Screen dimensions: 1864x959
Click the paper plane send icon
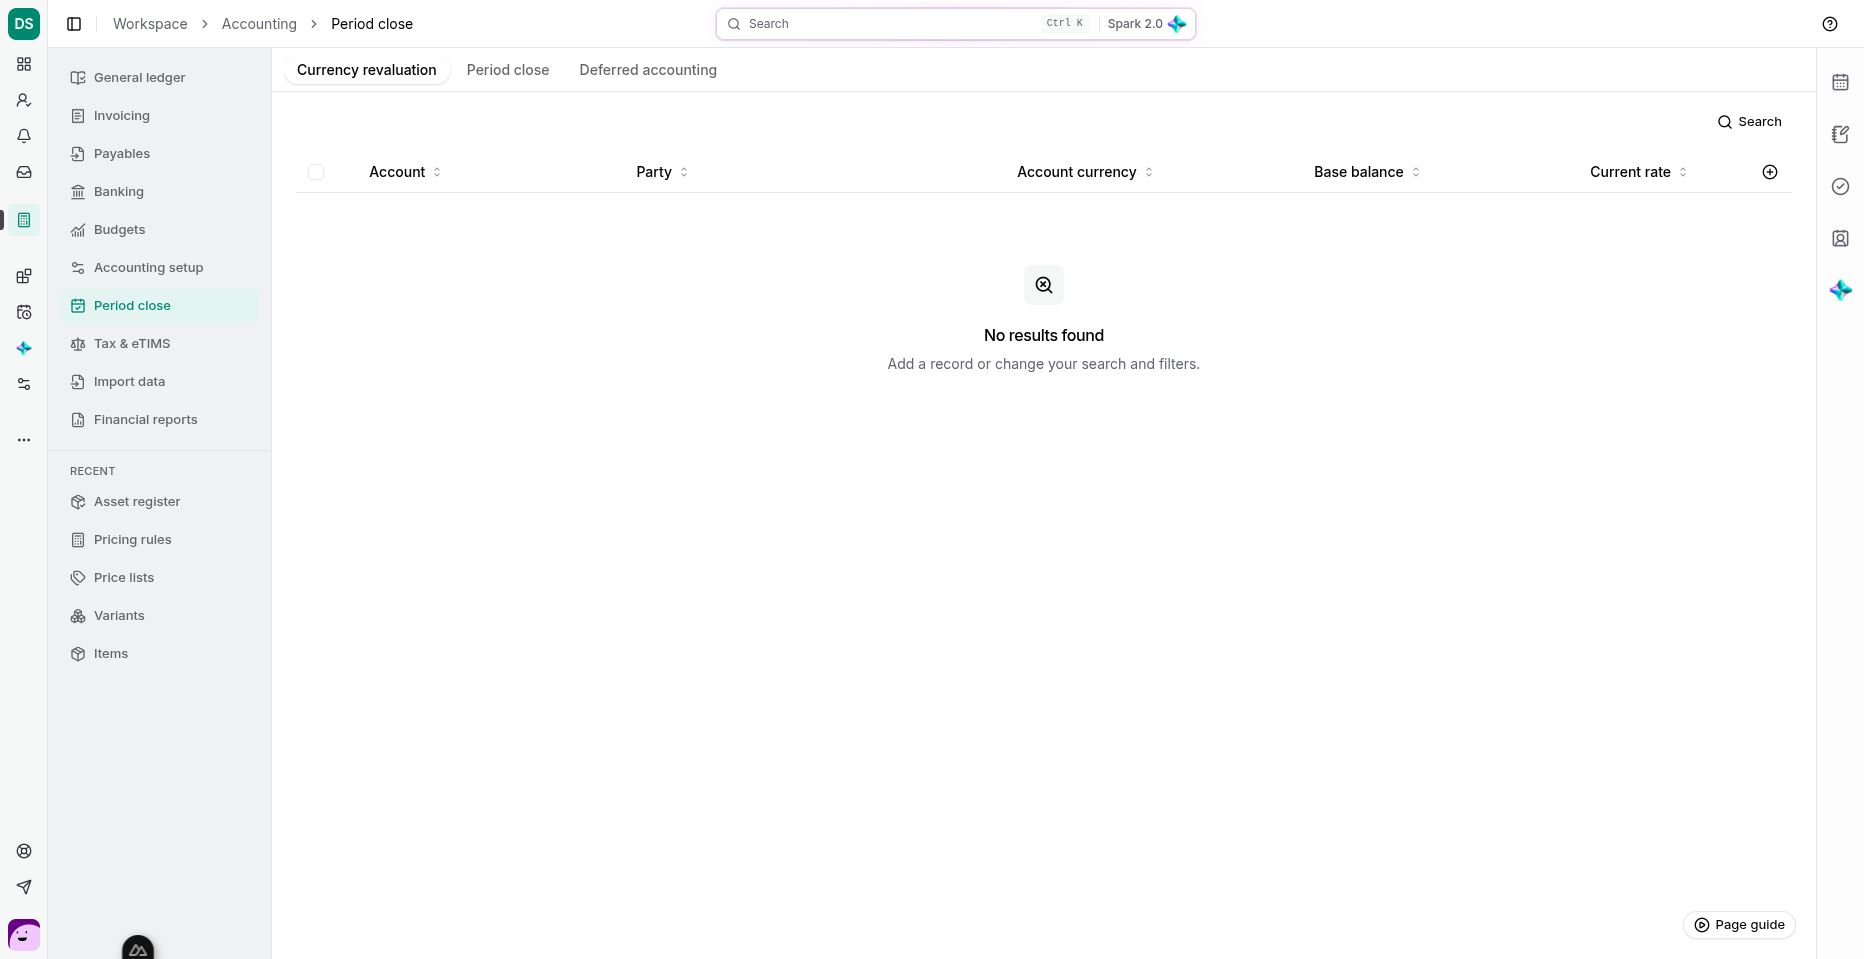tap(24, 887)
